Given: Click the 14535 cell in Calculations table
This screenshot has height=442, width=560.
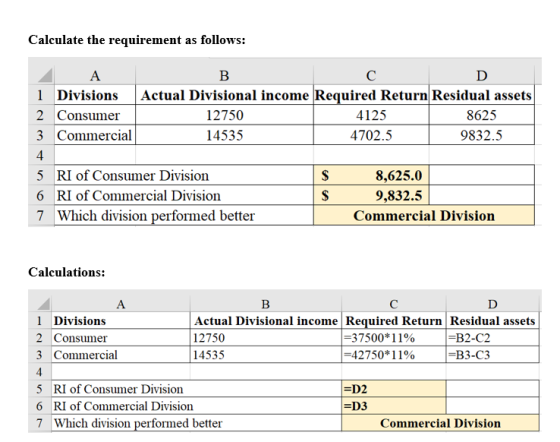Looking at the screenshot, I should pyautogui.click(x=265, y=355).
